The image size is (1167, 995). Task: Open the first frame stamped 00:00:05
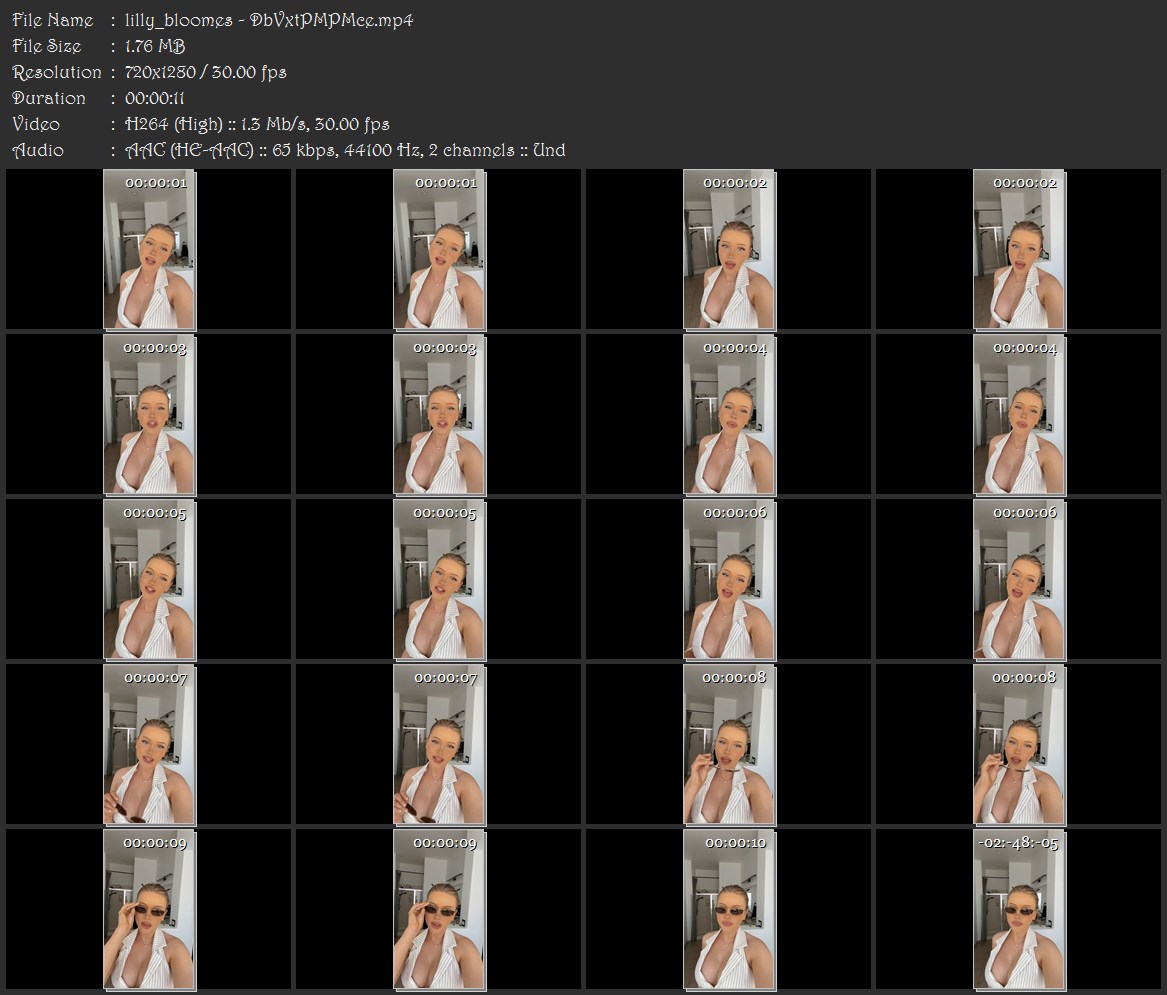coord(149,580)
